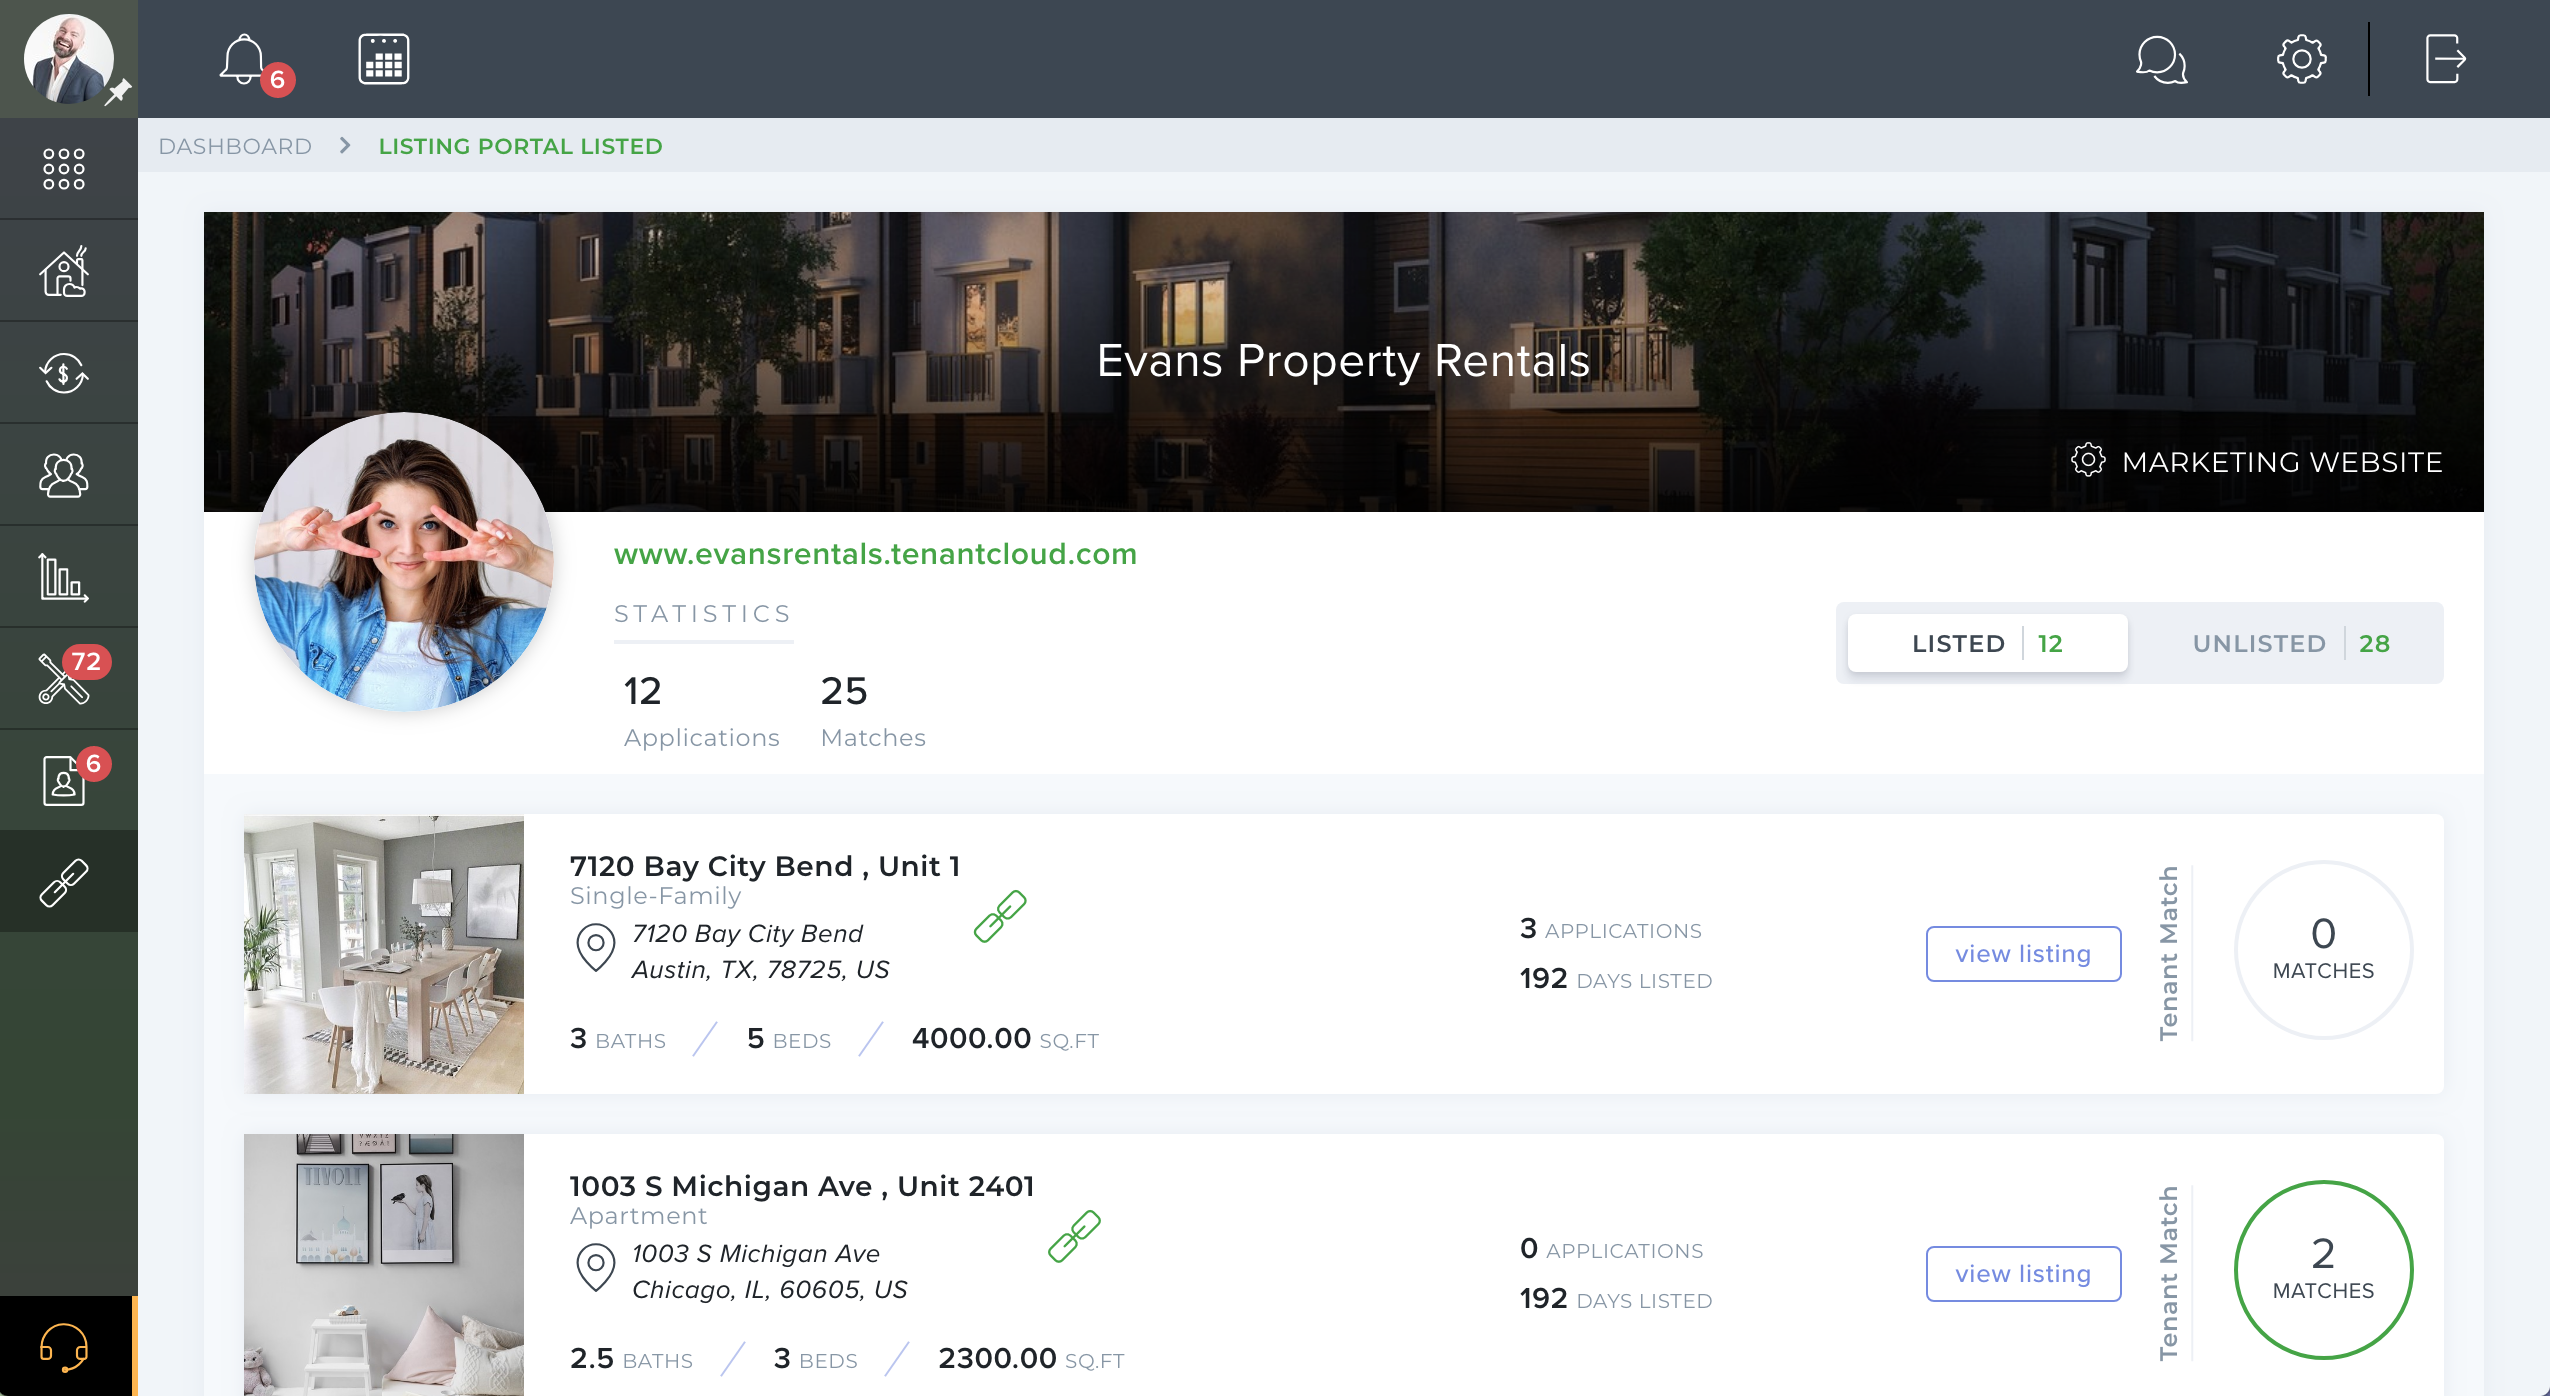Viewport: 2550px width, 1396px height.
Task: Click the location pin for 7120 Bay City Bend
Action: pyautogui.click(x=595, y=947)
